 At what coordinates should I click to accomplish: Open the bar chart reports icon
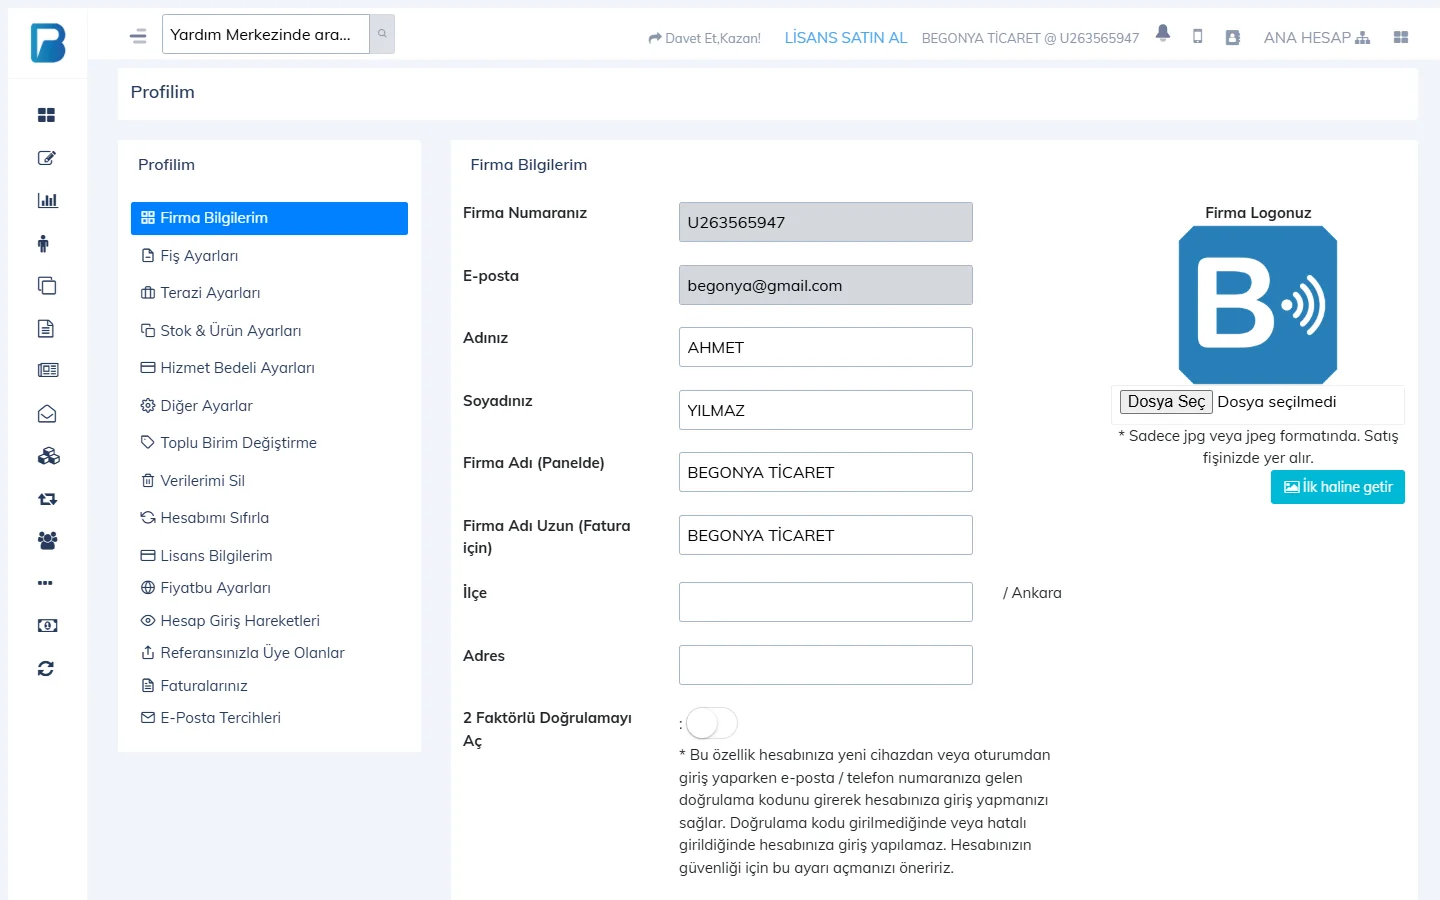[x=47, y=200]
